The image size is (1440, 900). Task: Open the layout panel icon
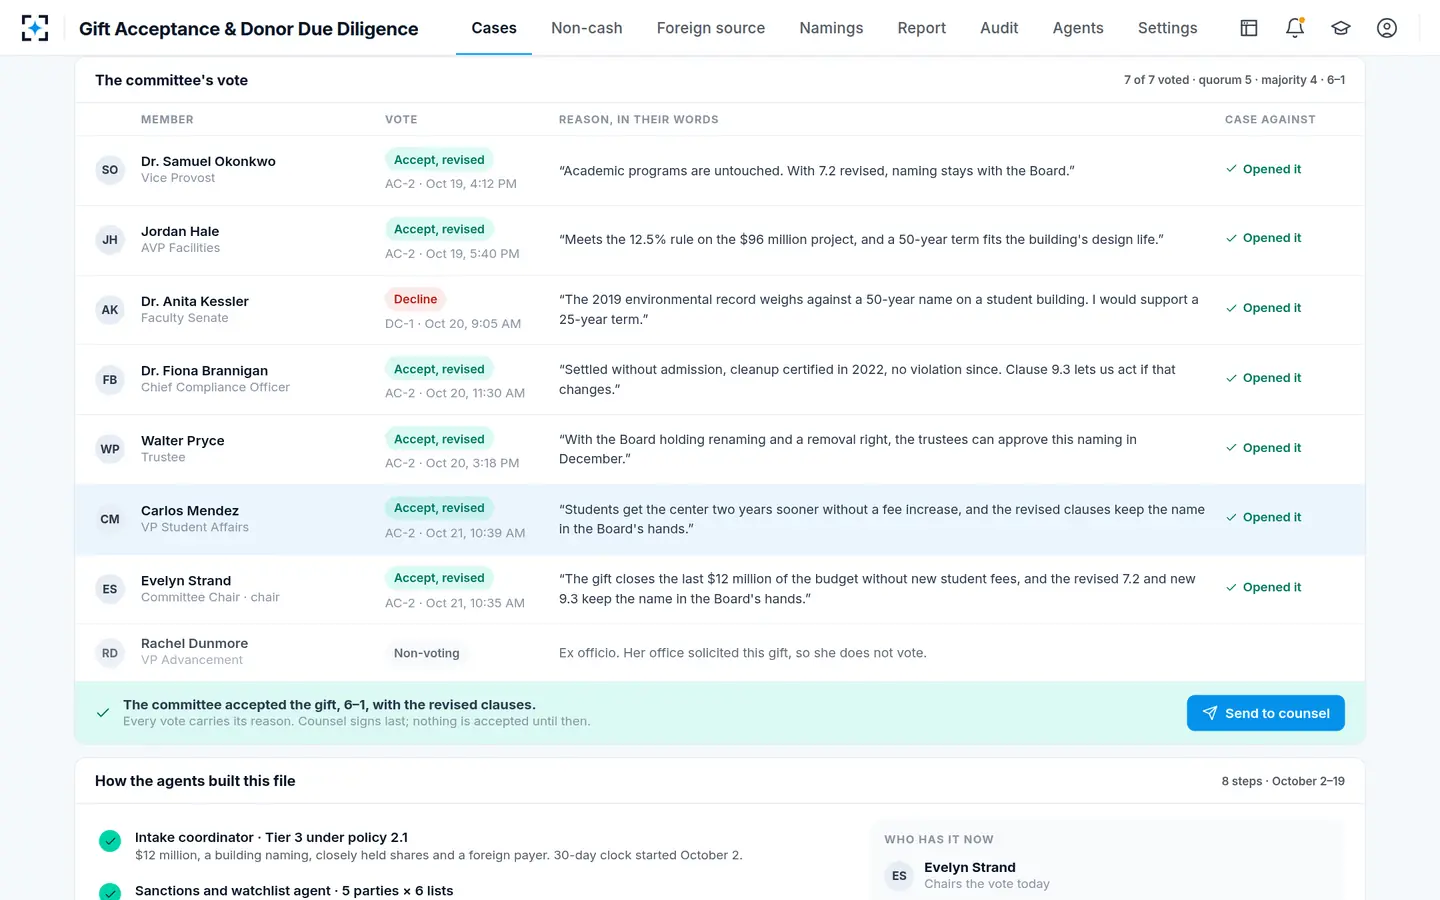(1249, 28)
